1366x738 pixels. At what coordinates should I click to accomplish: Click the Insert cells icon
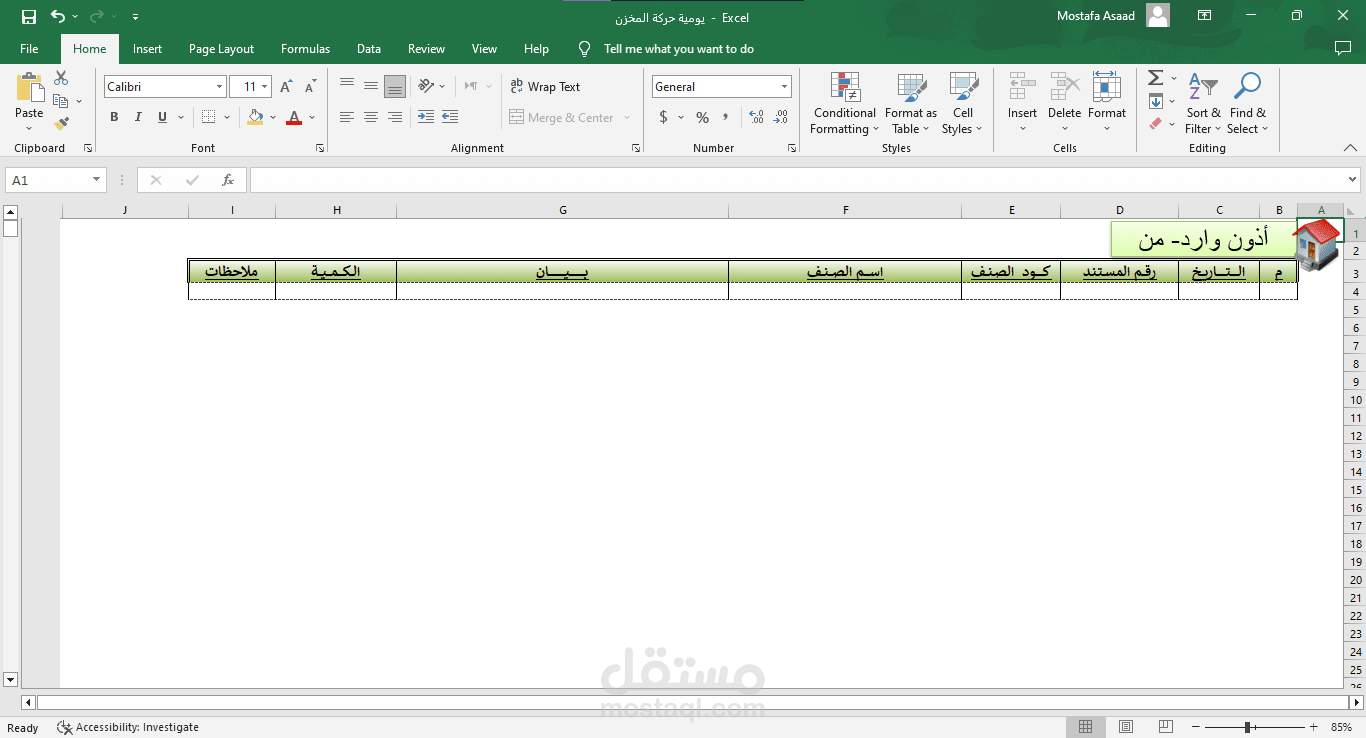click(x=1022, y=87)
